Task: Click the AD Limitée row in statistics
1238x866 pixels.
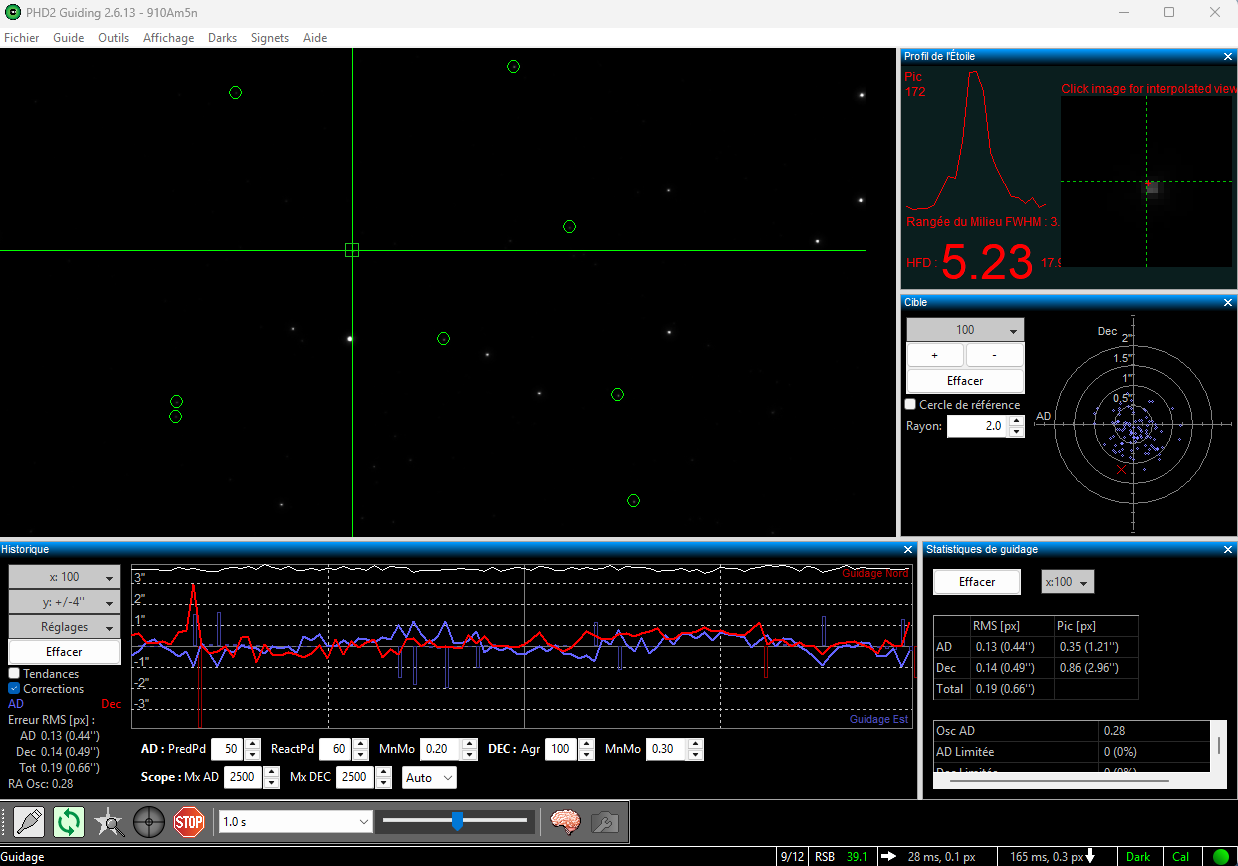Action: point(1071,751)
